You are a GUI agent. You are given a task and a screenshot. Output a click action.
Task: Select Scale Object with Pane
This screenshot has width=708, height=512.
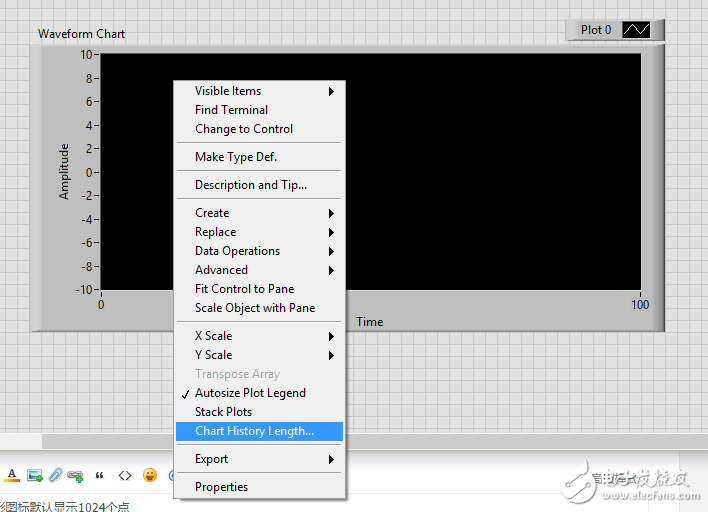(259, 308)
